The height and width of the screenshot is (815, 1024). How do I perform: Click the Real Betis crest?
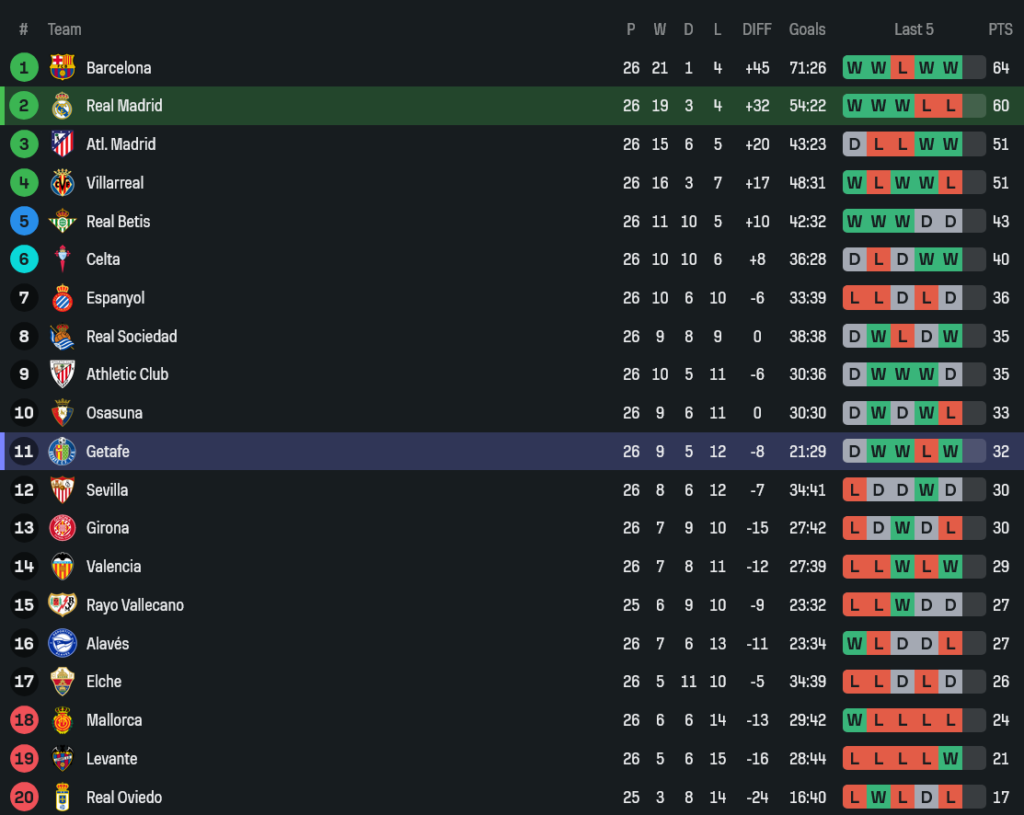coord(62,221)
